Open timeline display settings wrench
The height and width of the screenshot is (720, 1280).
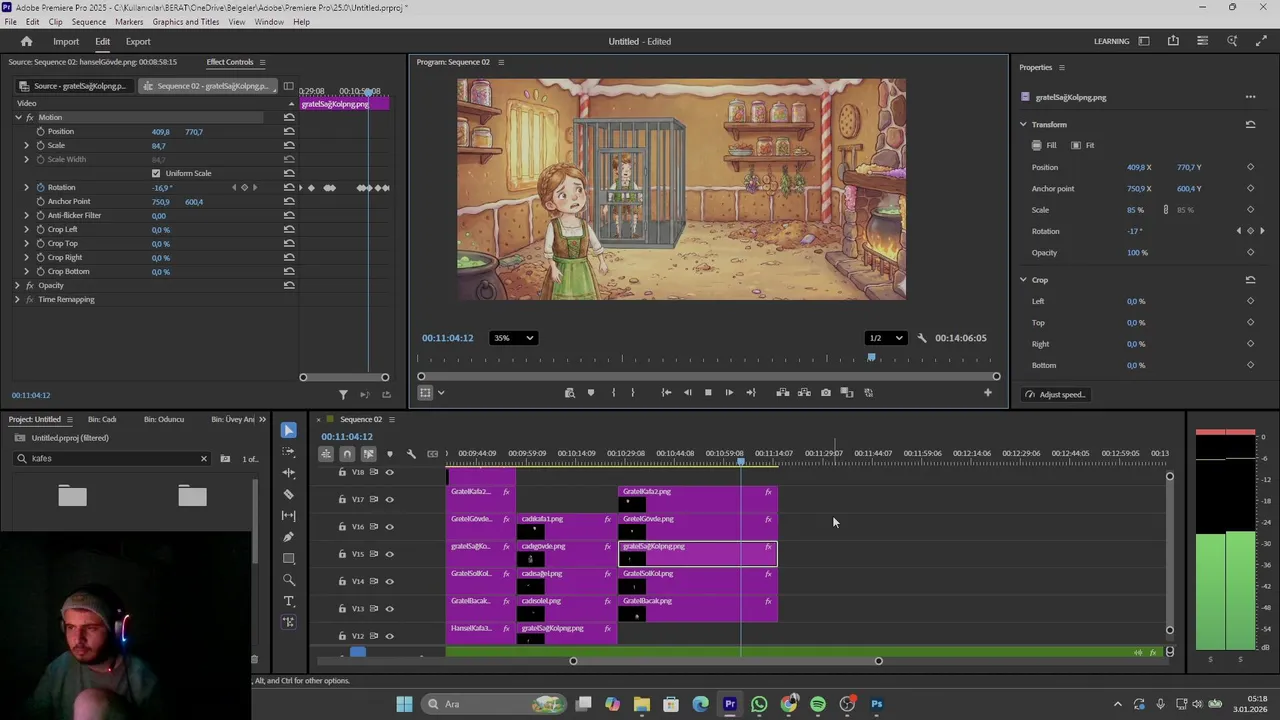click(x=411, y=454)
